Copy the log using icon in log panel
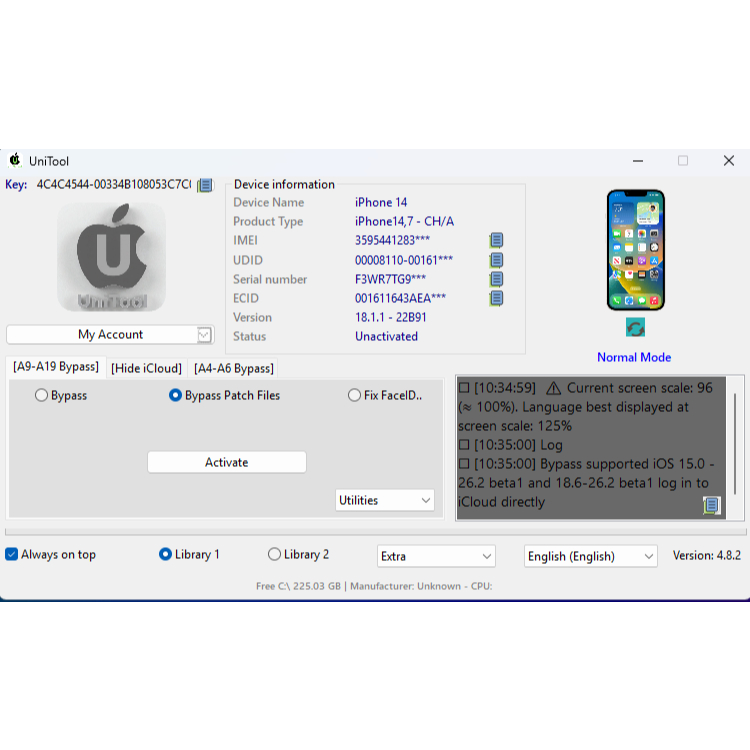750x750 pixels. 711,505
